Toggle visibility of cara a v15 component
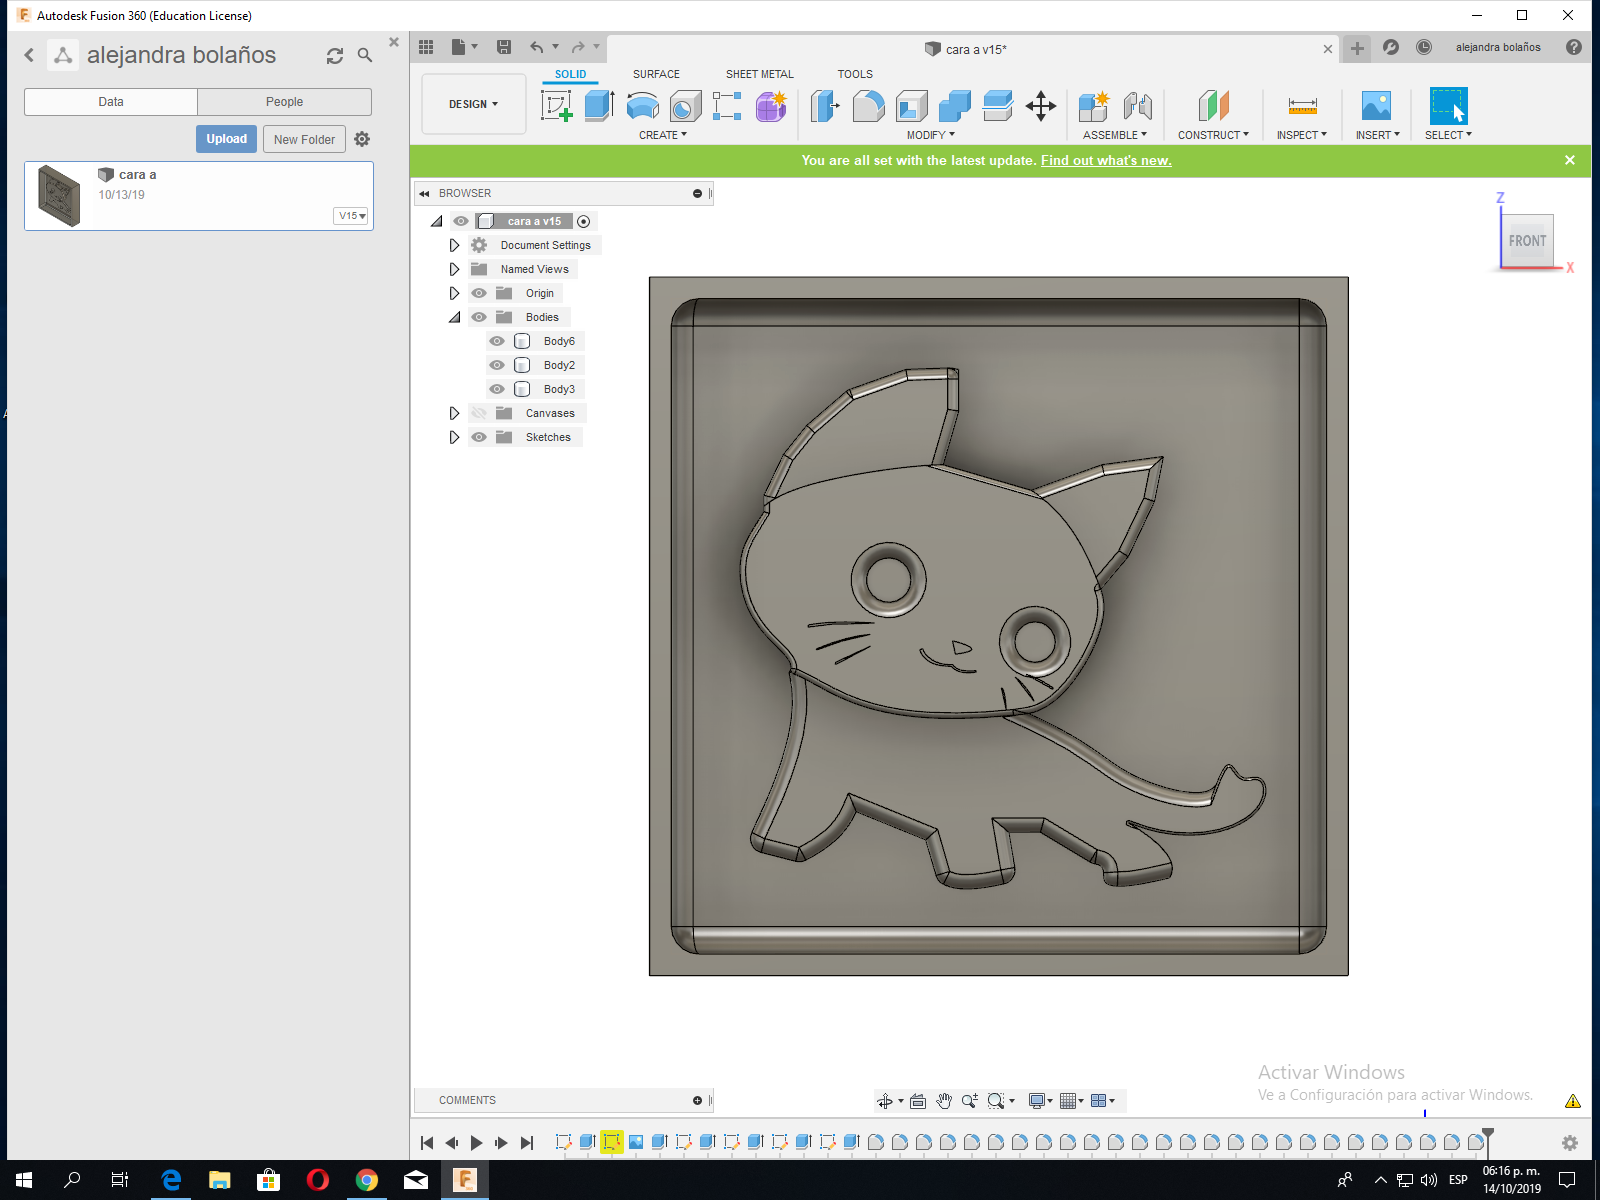This screenshot has height=1200, width=1600. [x=461, y=221]
